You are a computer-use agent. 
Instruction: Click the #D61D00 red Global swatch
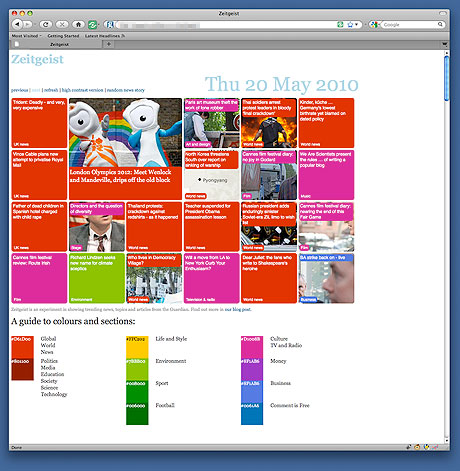(x=22, y=347)
